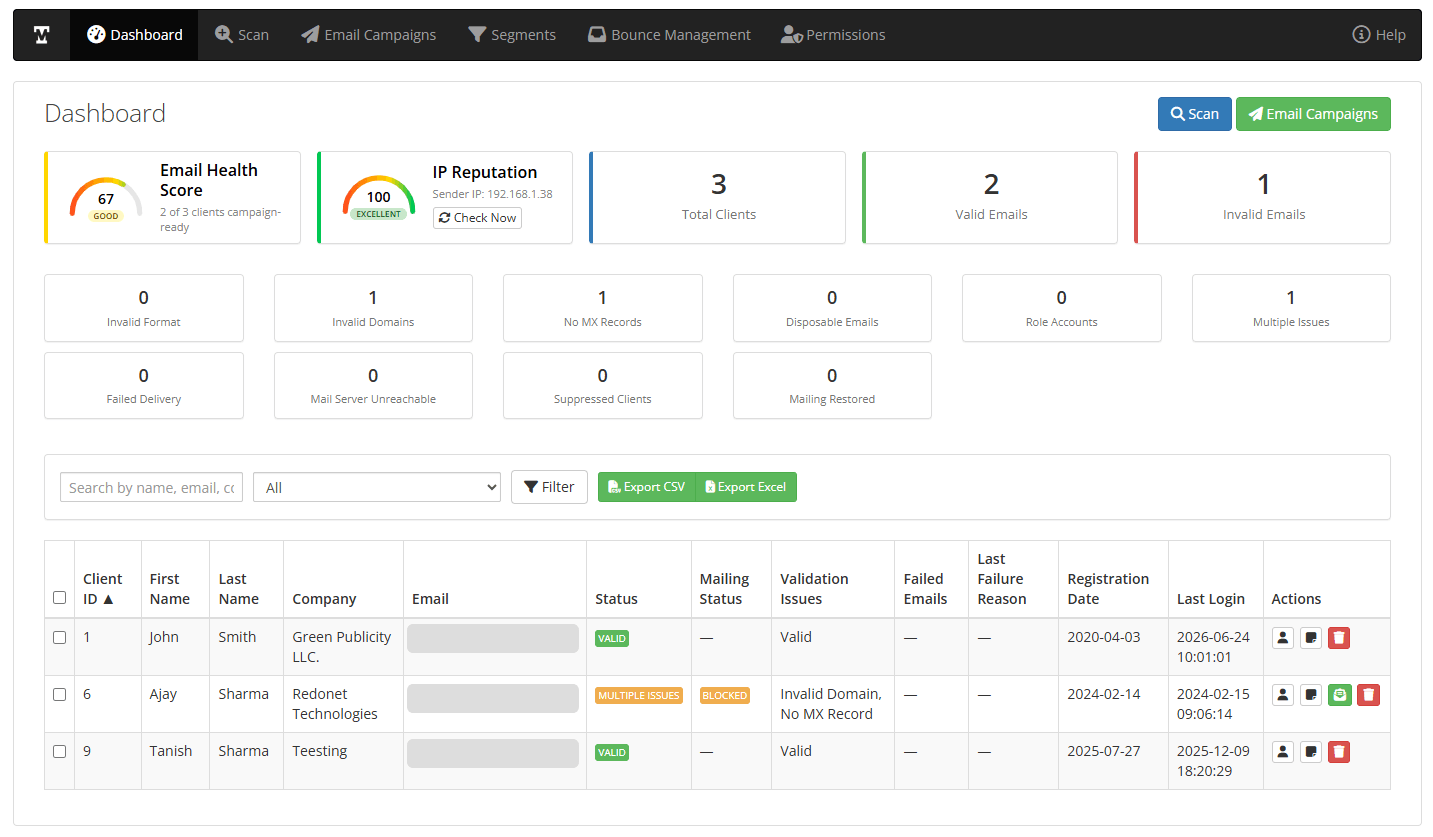
Task: Open notes icon for Ajay Sharma row
Action: (1311, 694)
